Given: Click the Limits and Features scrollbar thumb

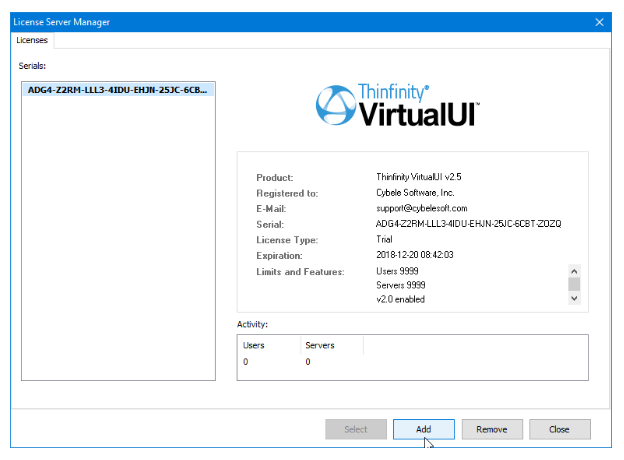Looking at the screenshot, I should coord(574,284).
